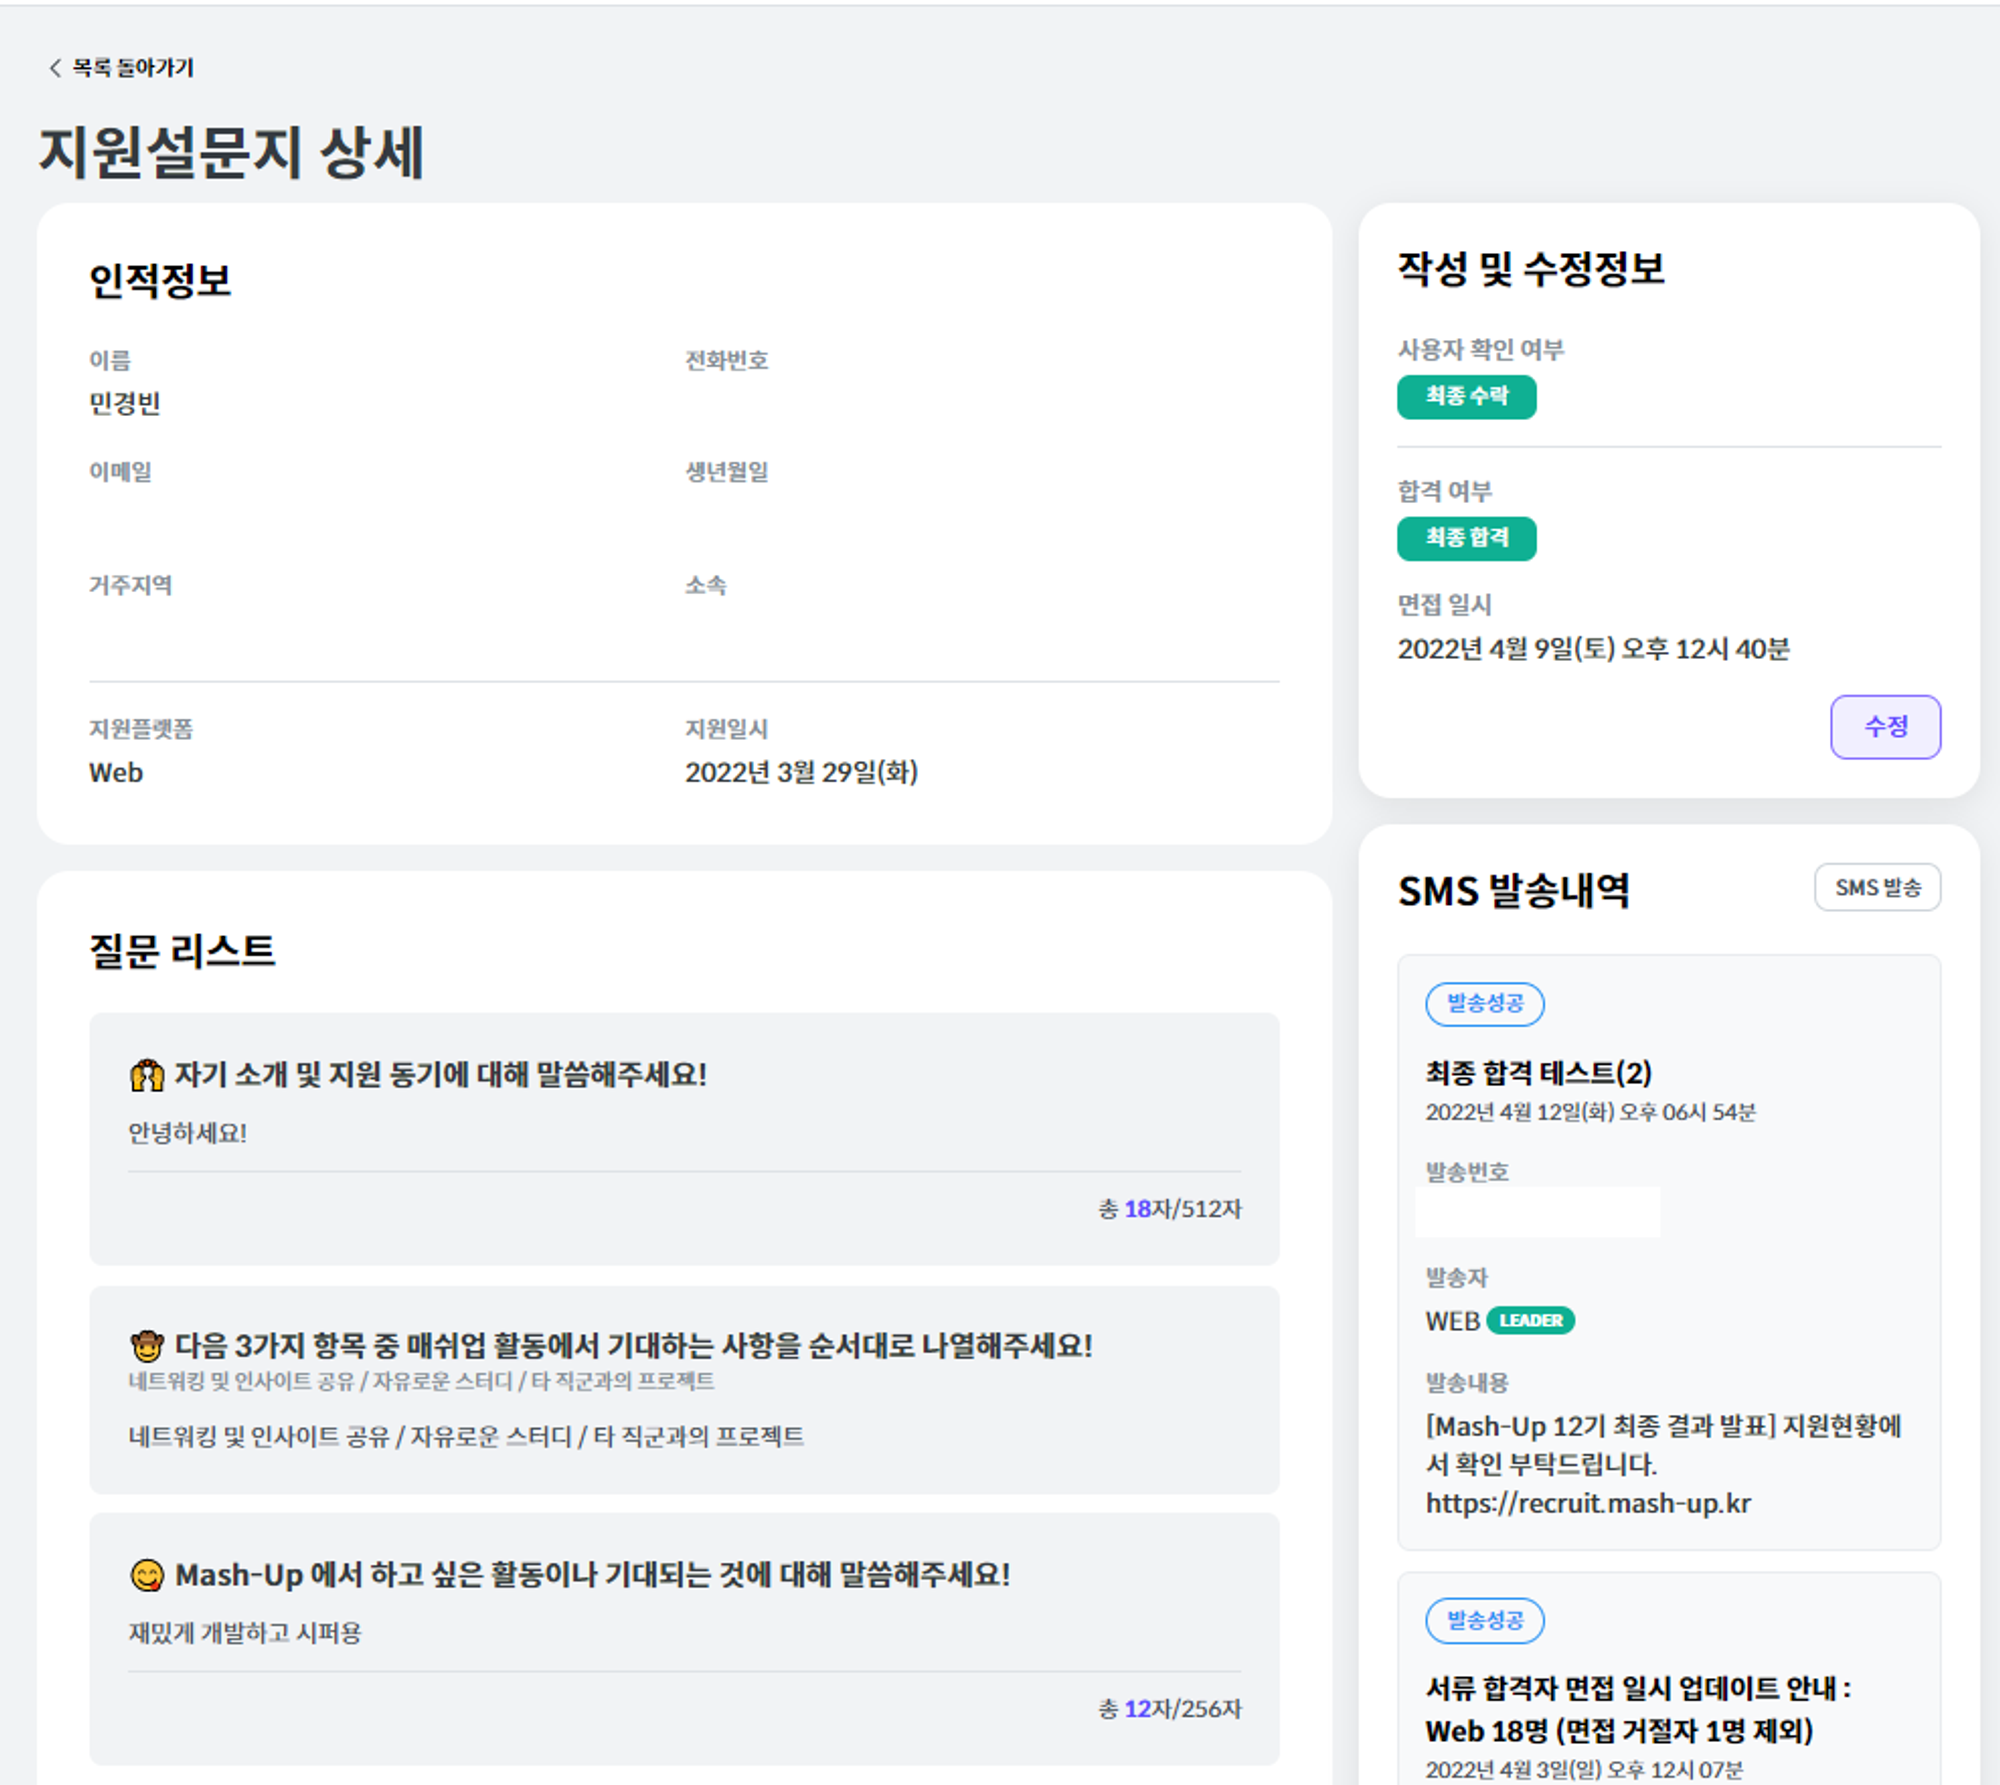Click the 재밌게 개발하고 시퍼용 answer
Viewport: 2000px width, 1785px height.
pos(245,1633)
